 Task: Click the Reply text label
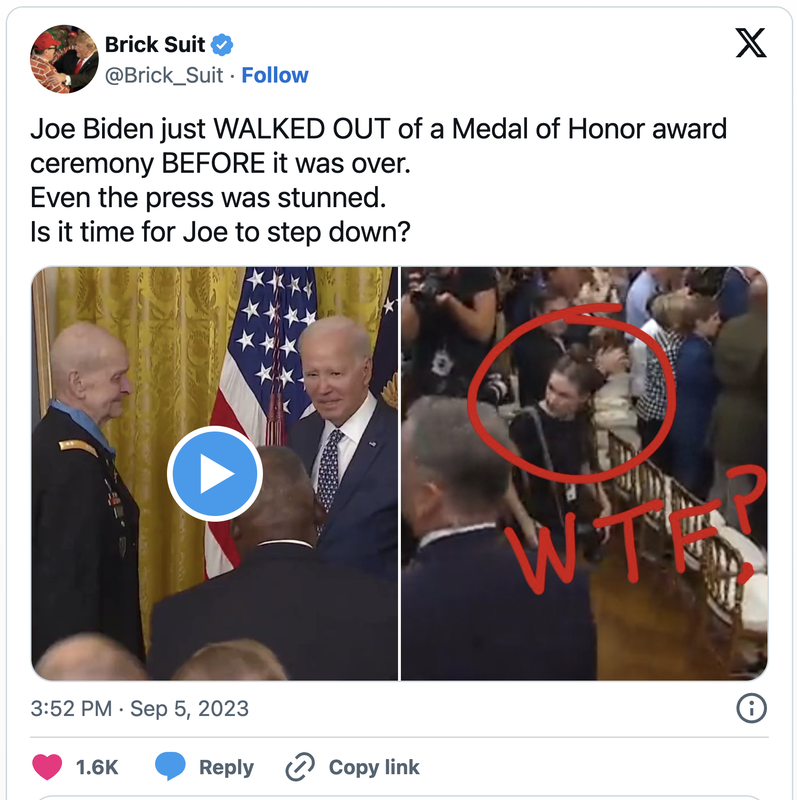pyautogui.click(x=226, y=767)
